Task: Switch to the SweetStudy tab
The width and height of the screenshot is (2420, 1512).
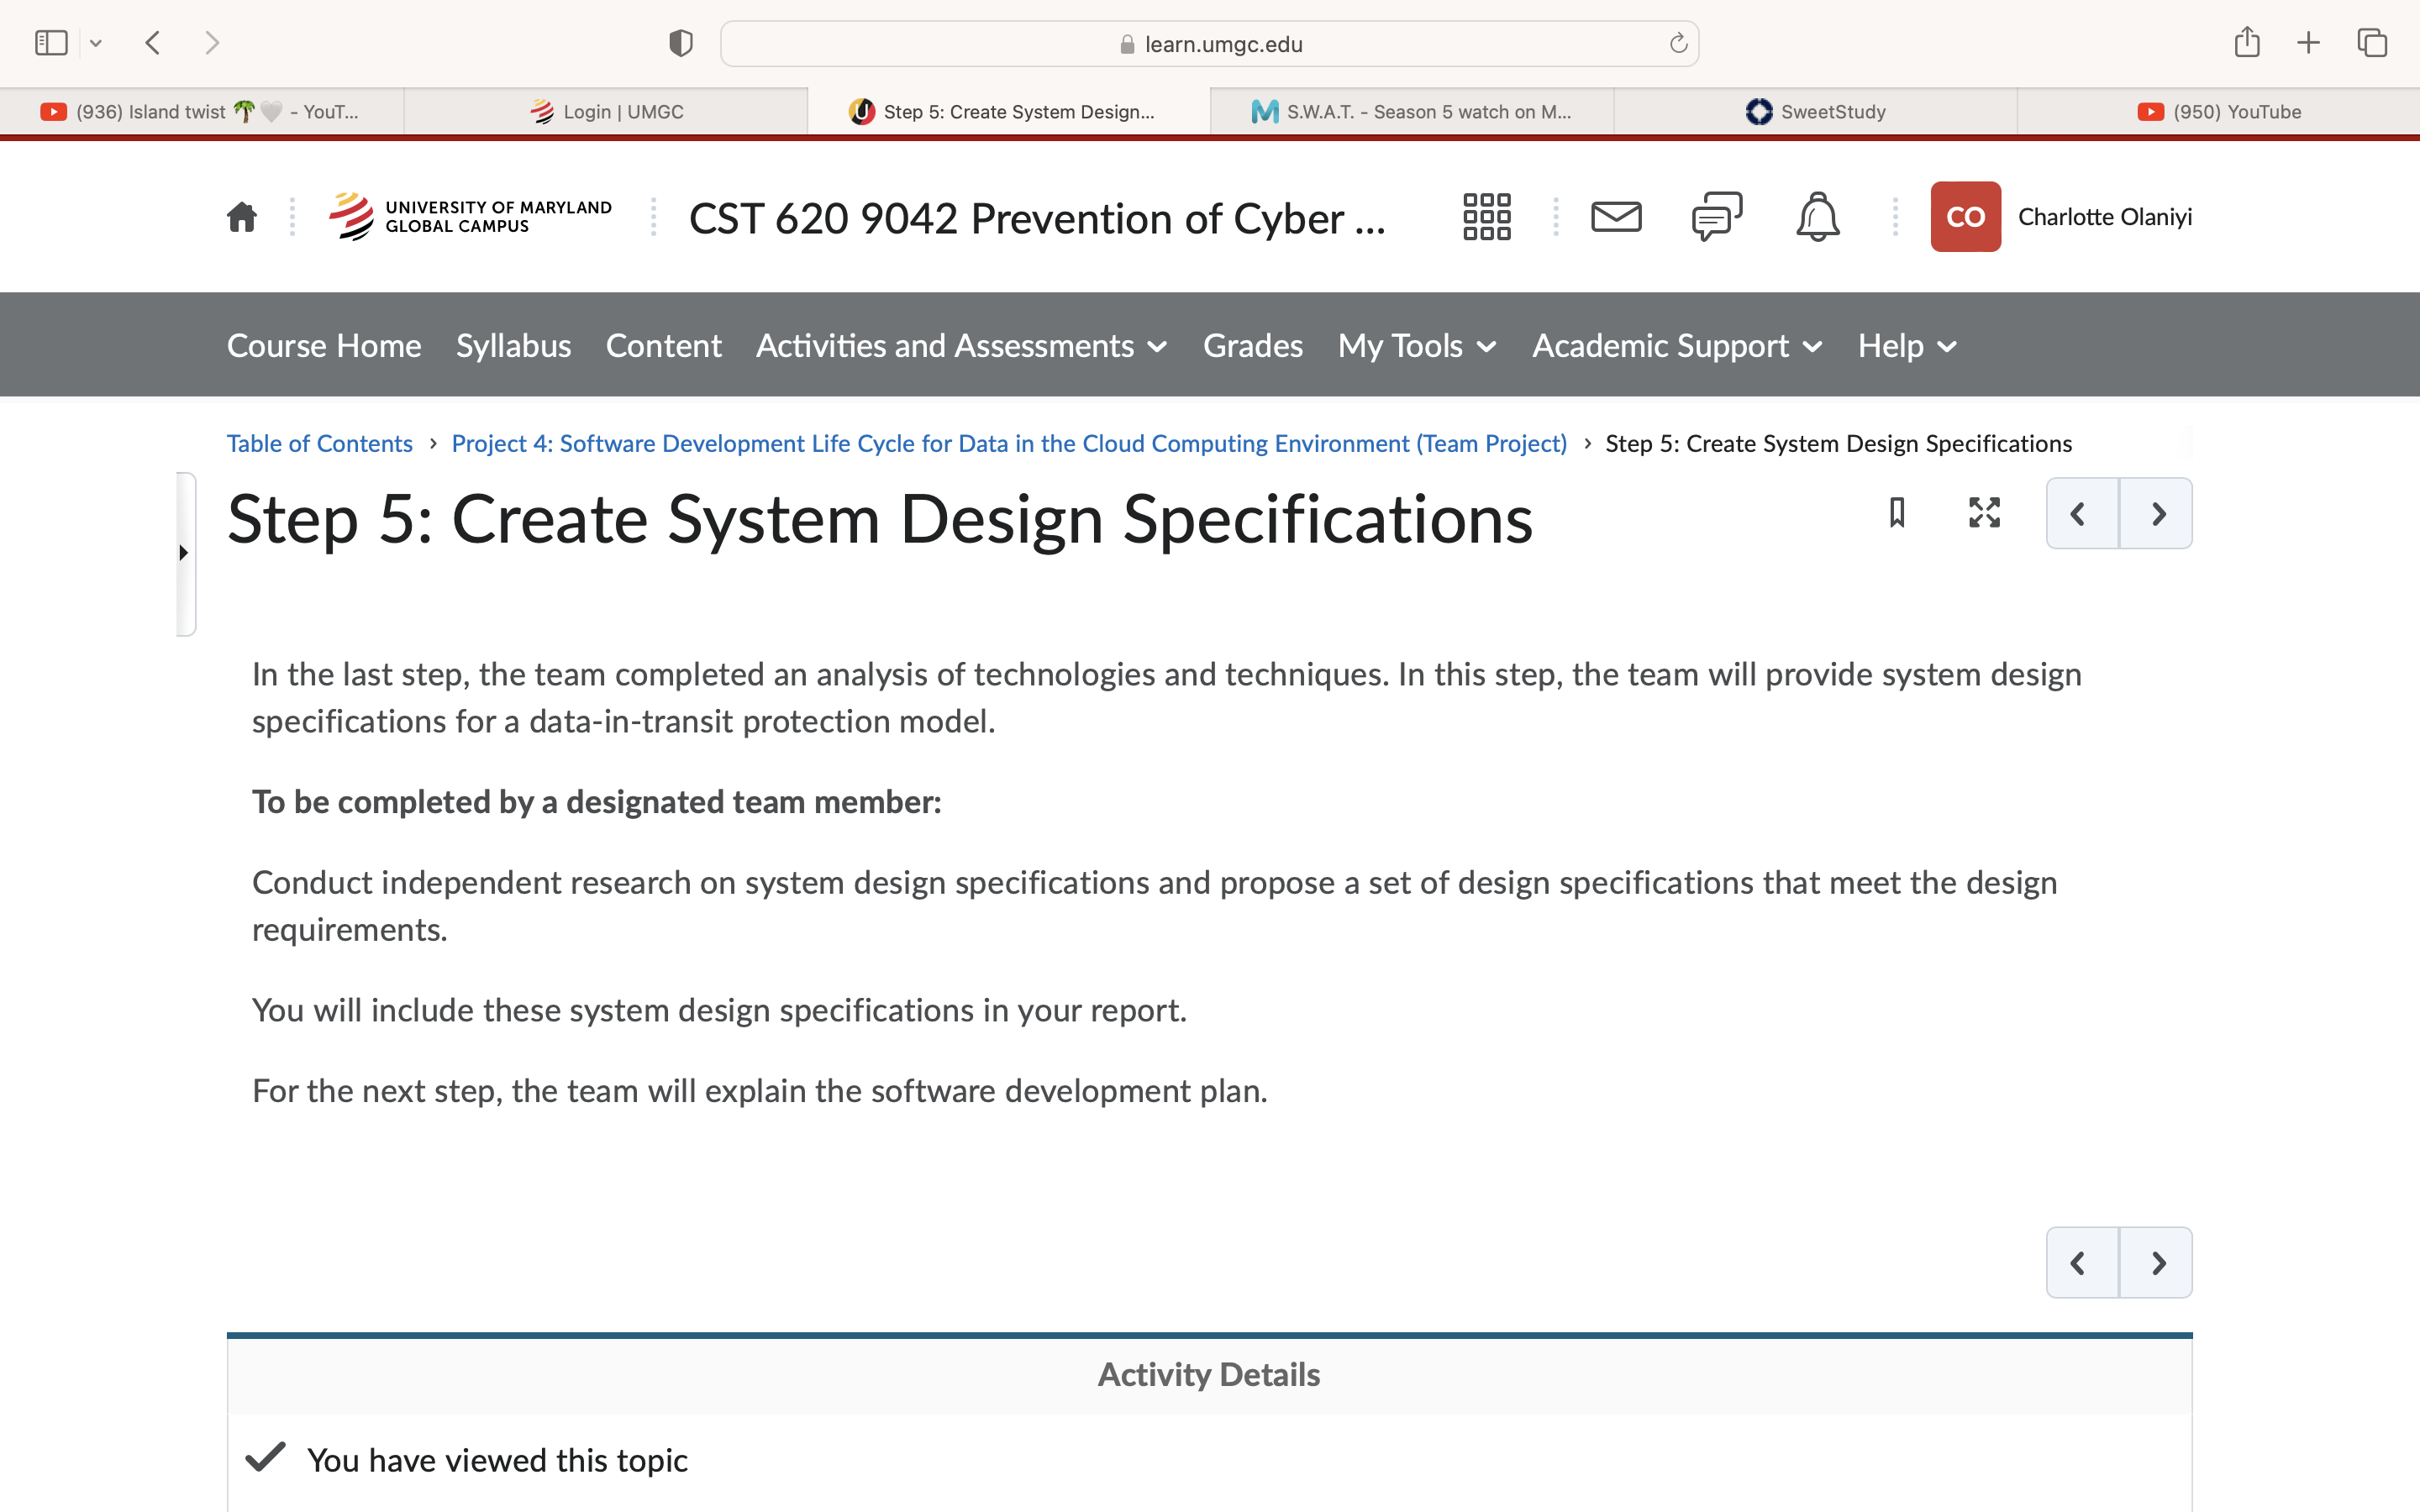Action: 1815,112
